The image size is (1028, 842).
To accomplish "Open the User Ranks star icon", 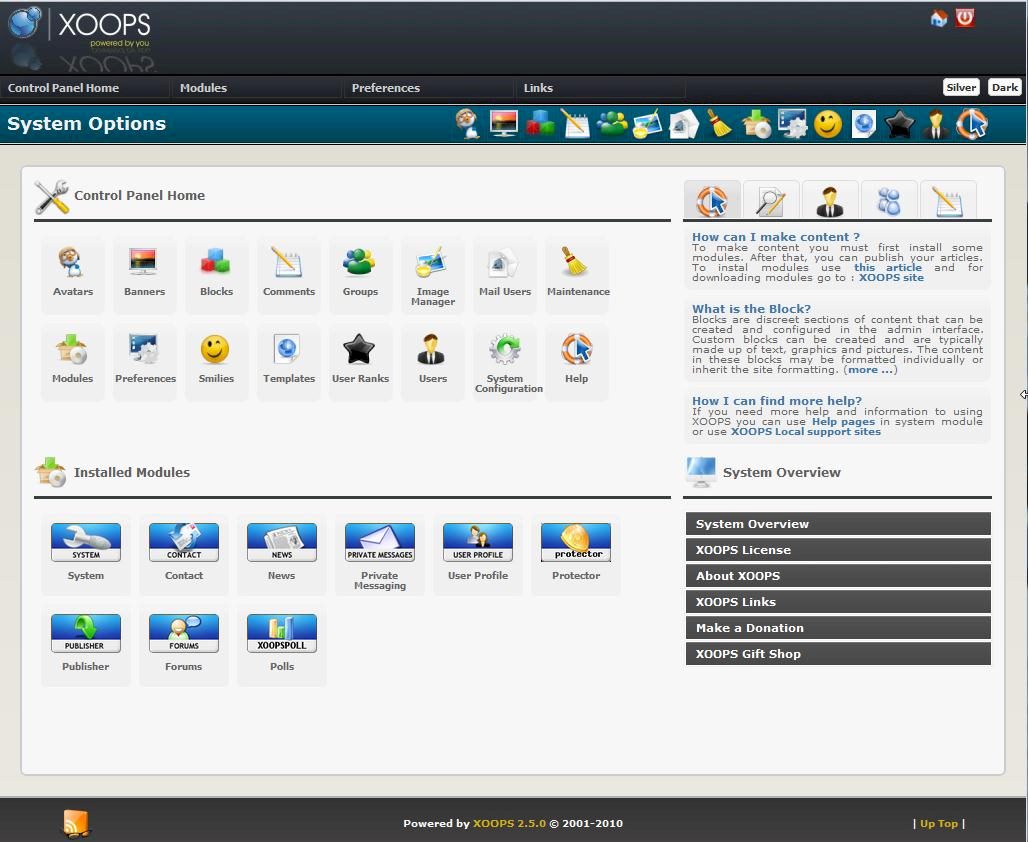I will pos(360,358).
